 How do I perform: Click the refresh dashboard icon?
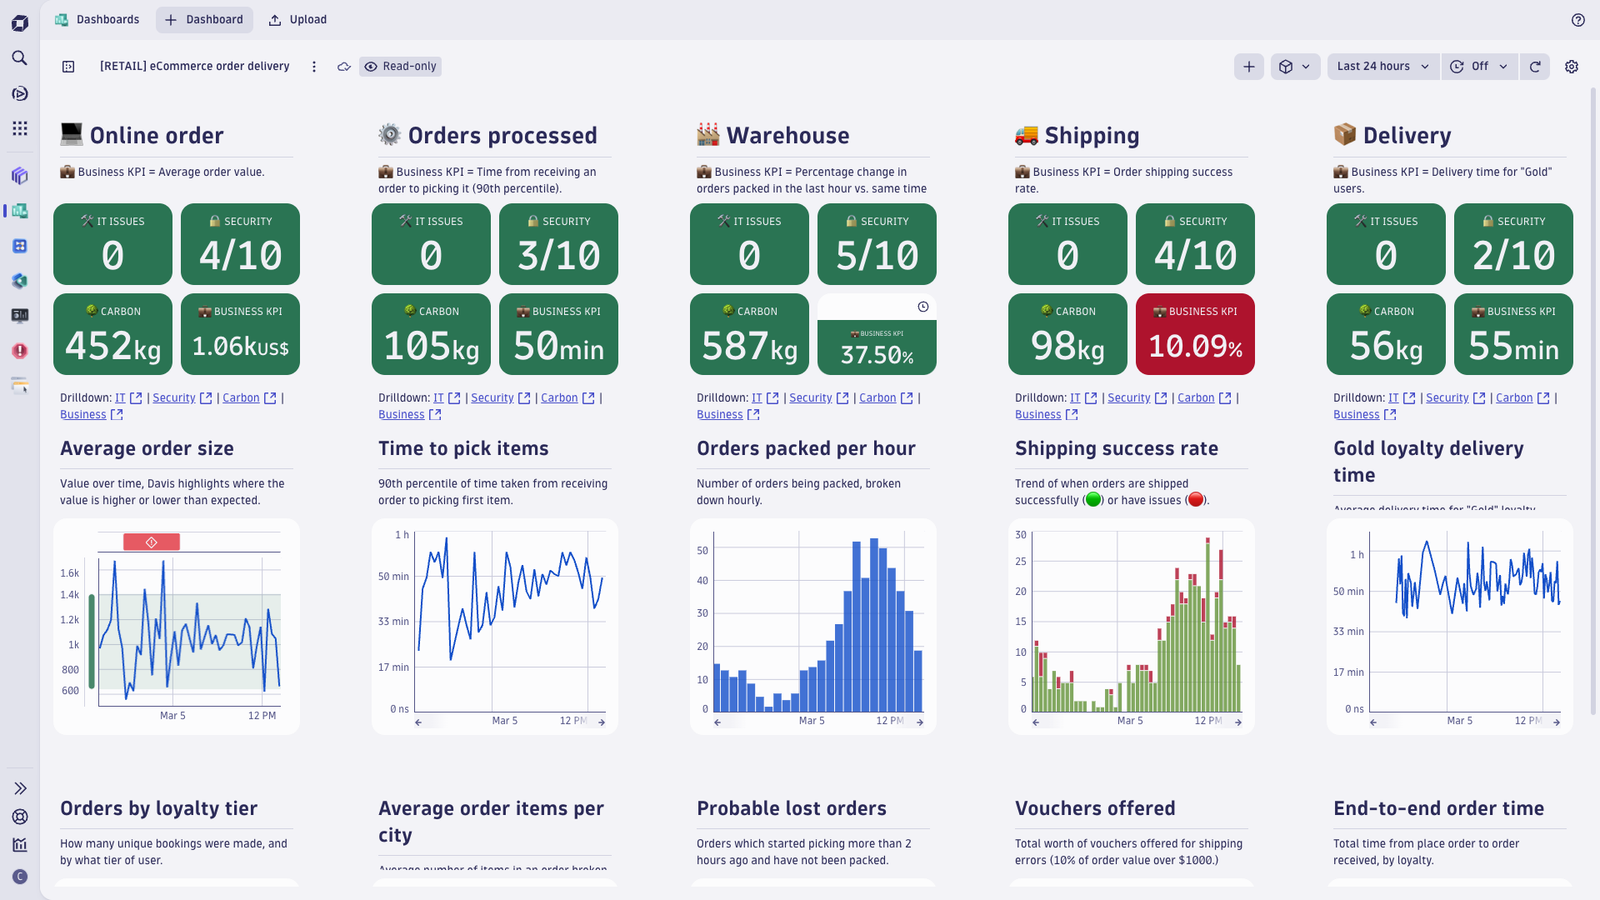1535,67
